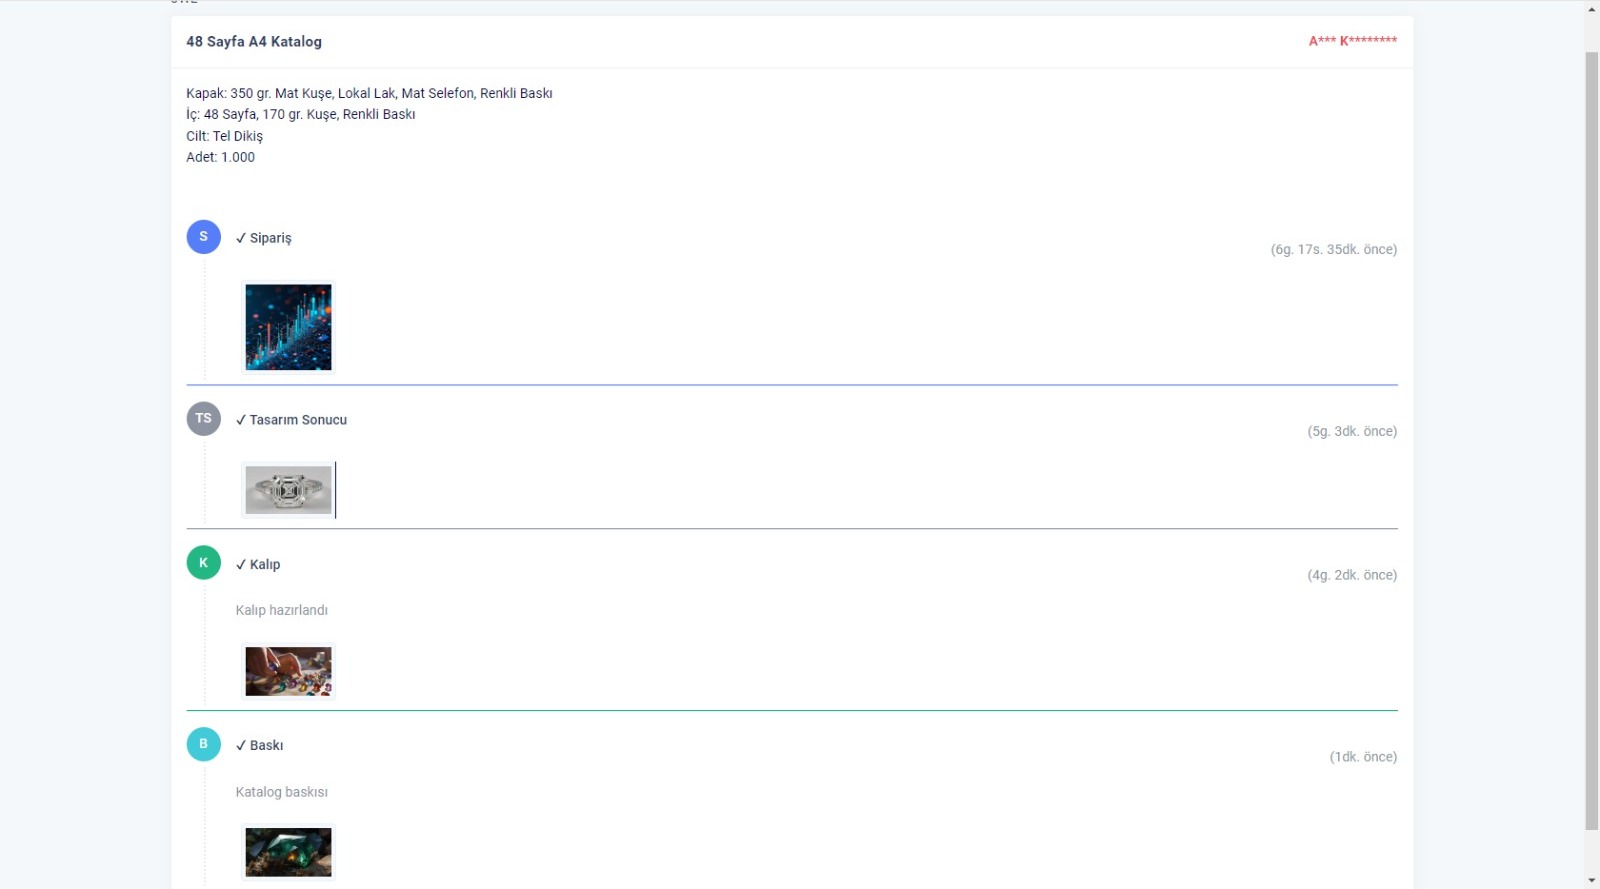The image size is (1600, 889).
Task: Click the 48 Sayfa A4 Katalog title
Action: coord(254,42)
